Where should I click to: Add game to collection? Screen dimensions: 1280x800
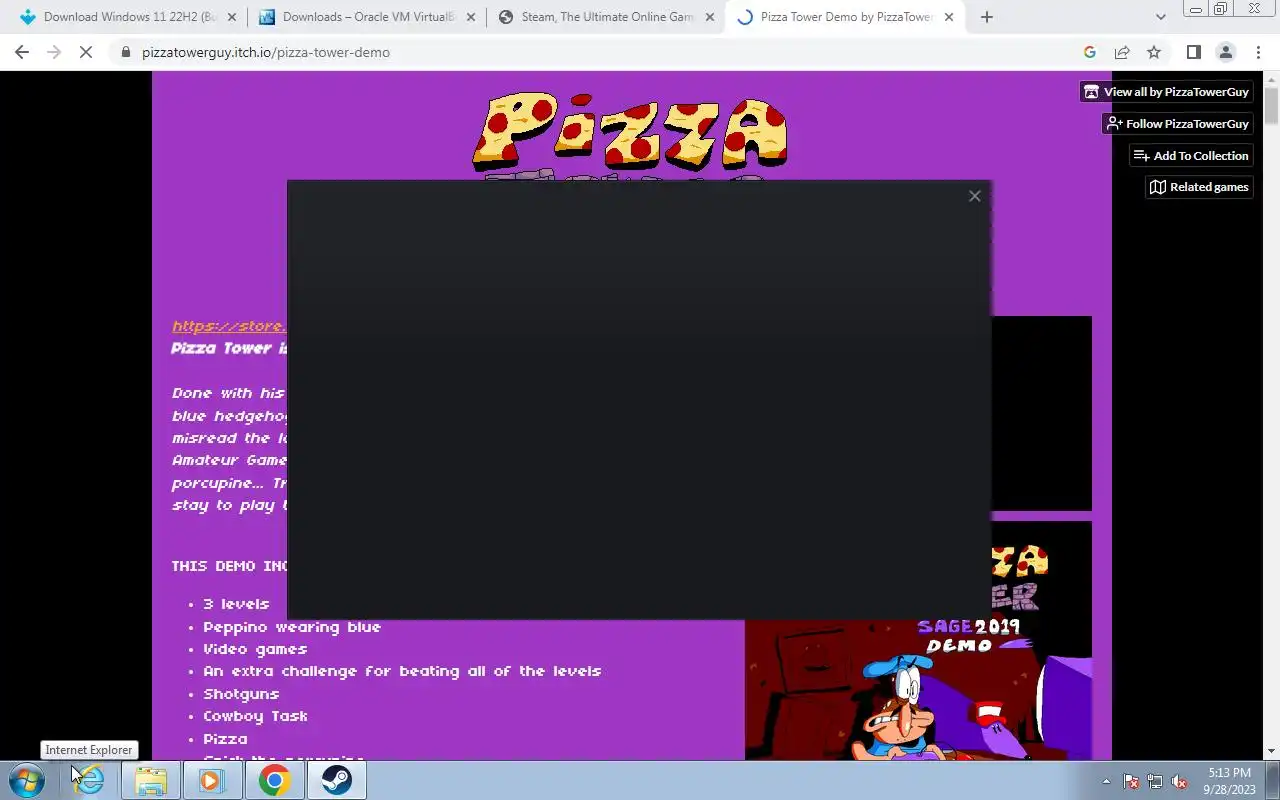coord(1191,156)
